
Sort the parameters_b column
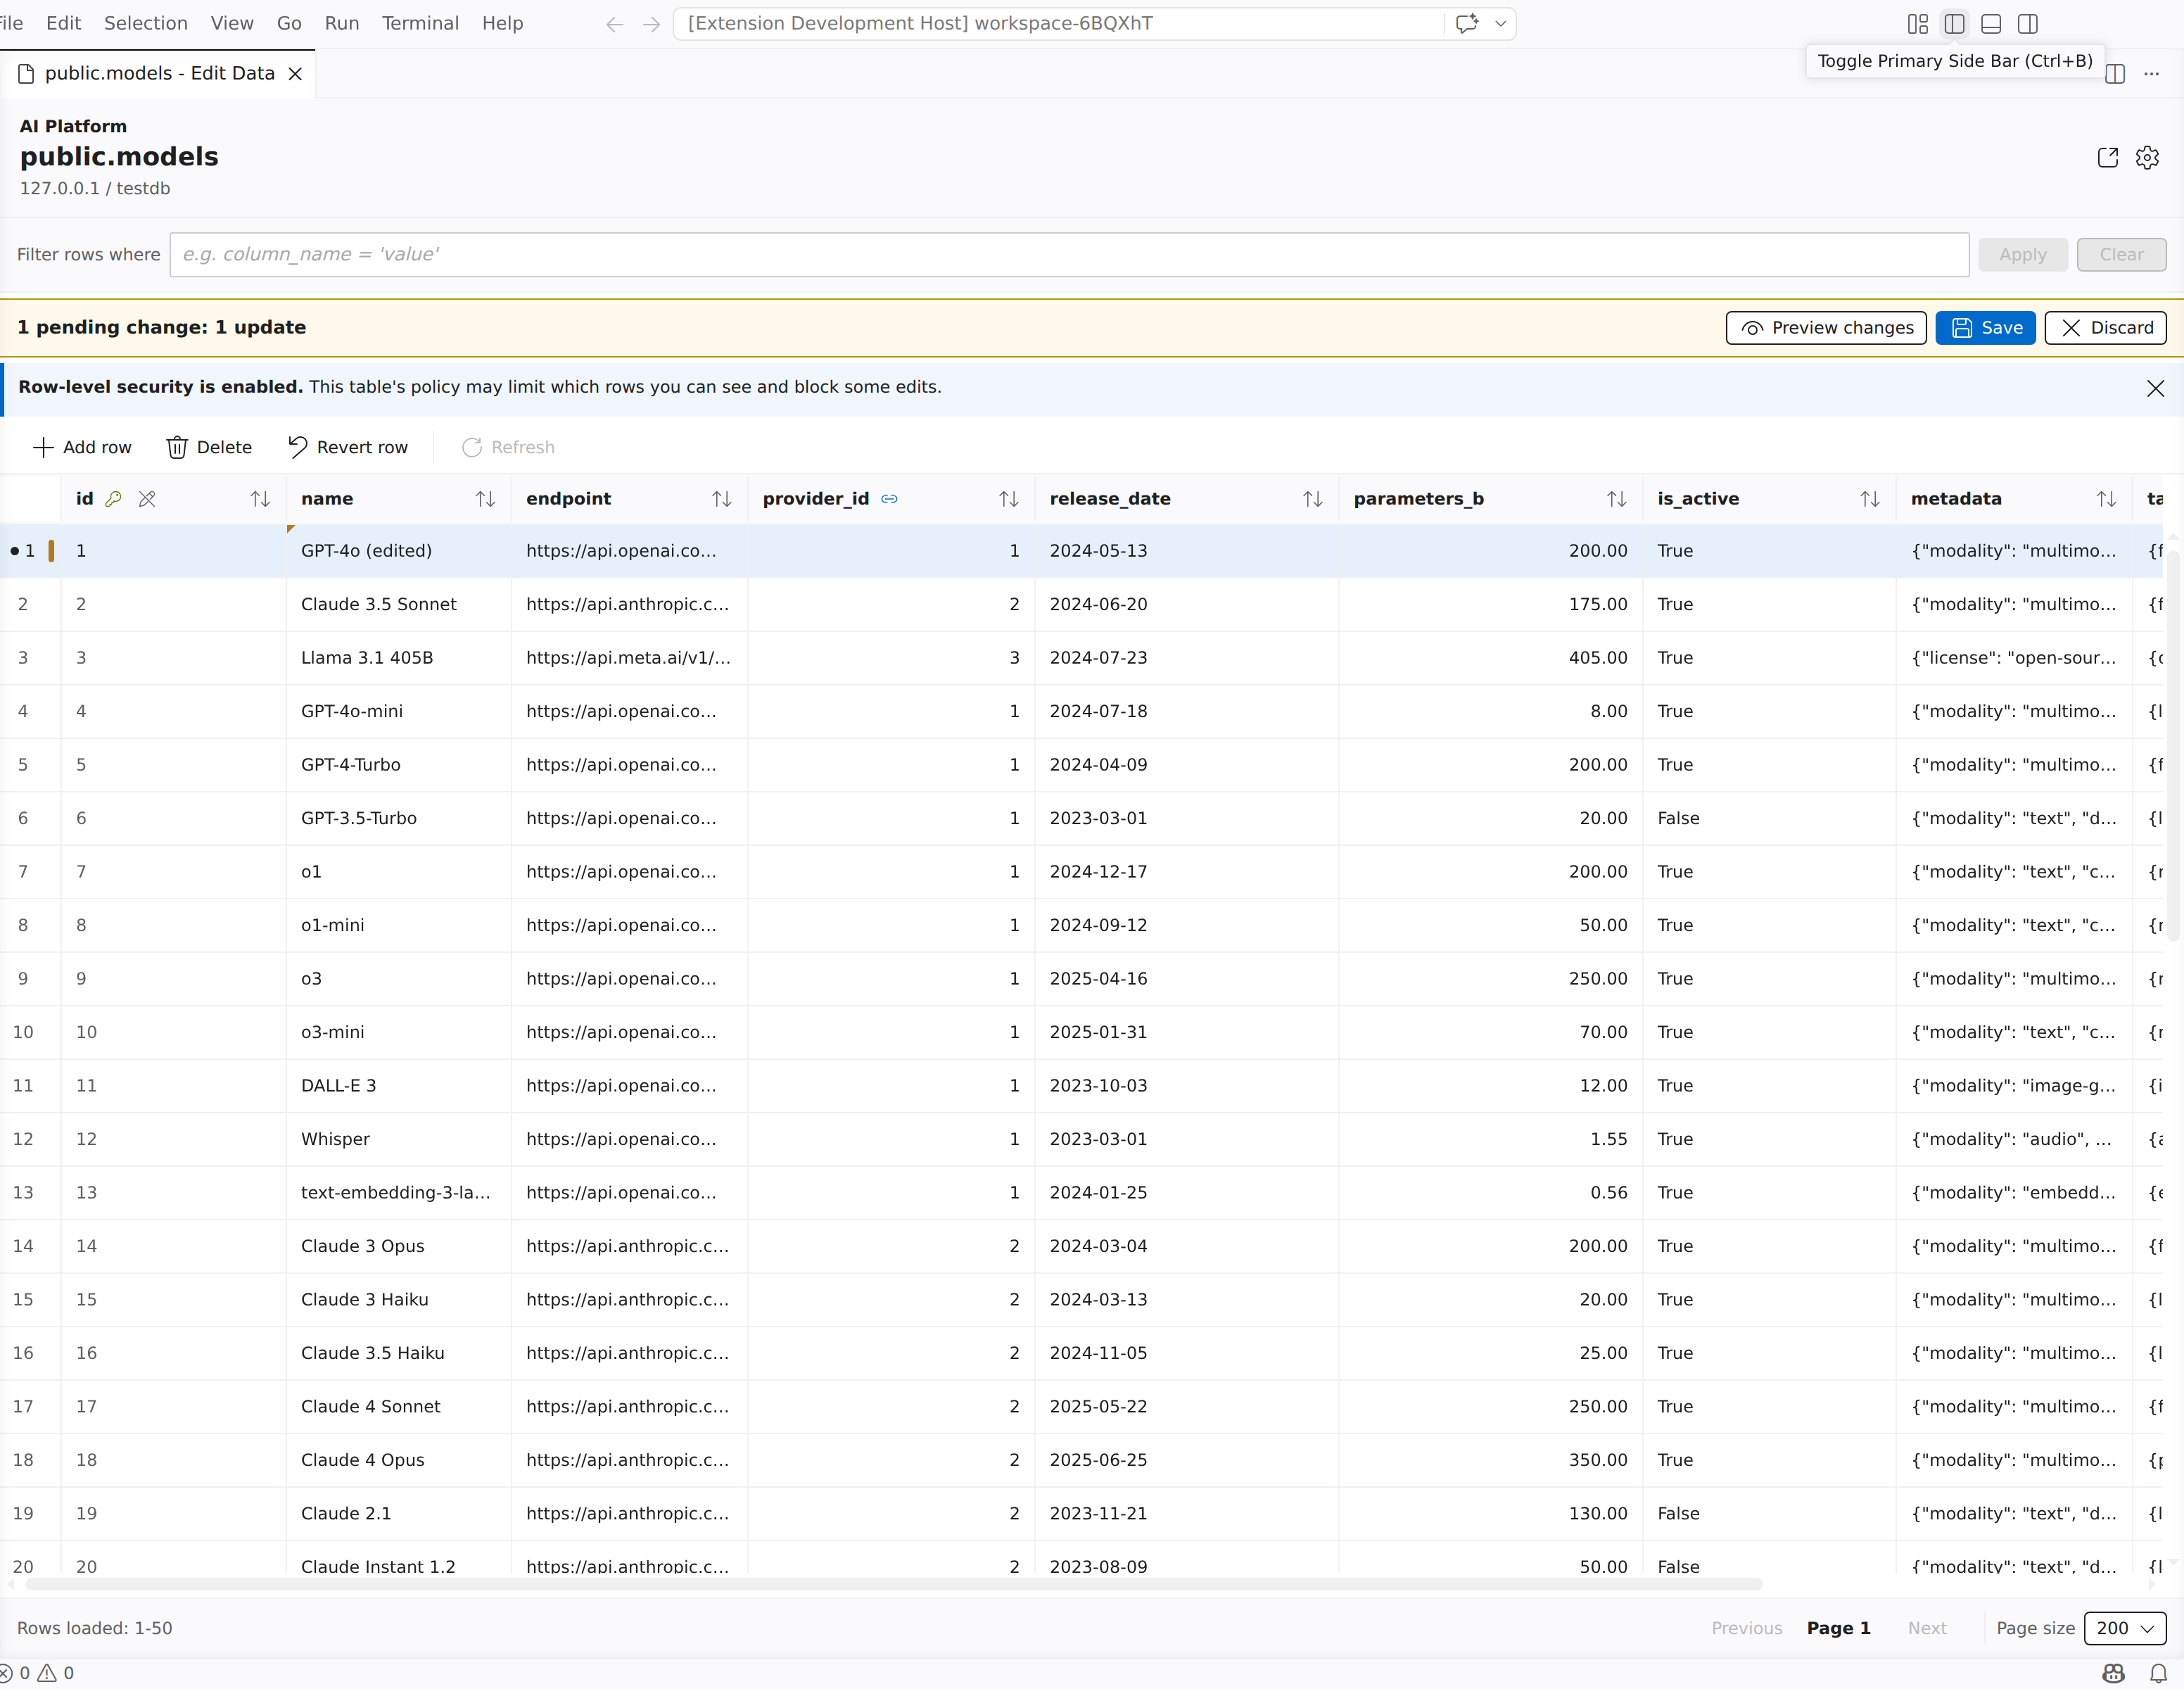[1616, 499]
